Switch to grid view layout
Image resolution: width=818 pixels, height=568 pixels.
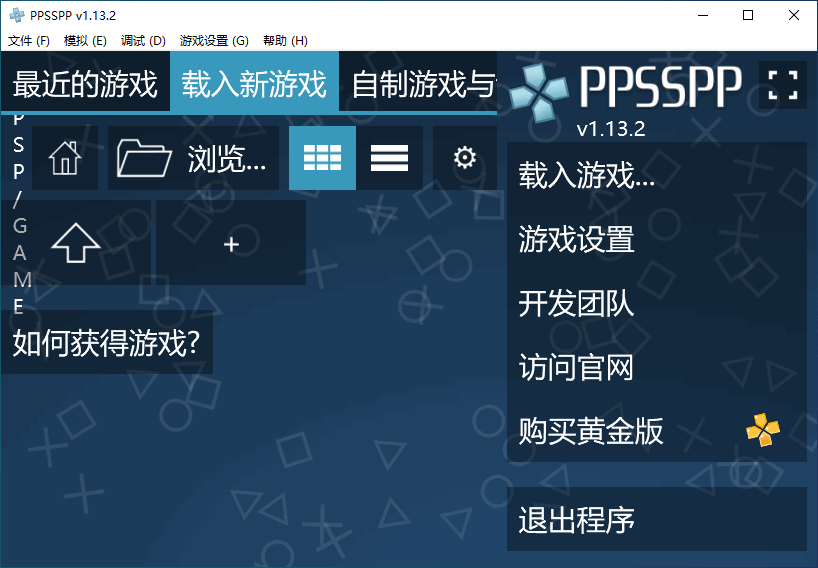click(x=322, y=158)
